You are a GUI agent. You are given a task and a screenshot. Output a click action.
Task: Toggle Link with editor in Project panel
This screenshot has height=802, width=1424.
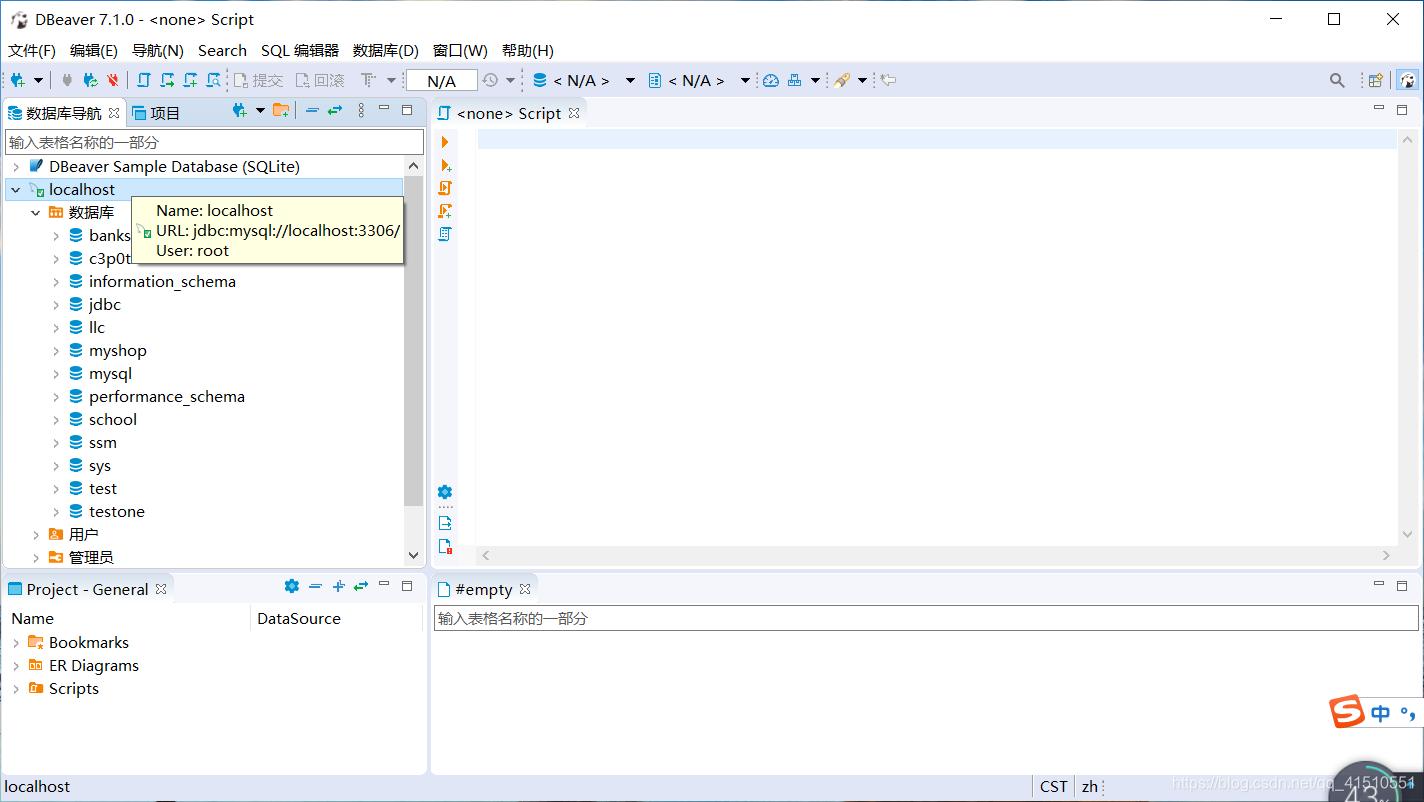361,586
